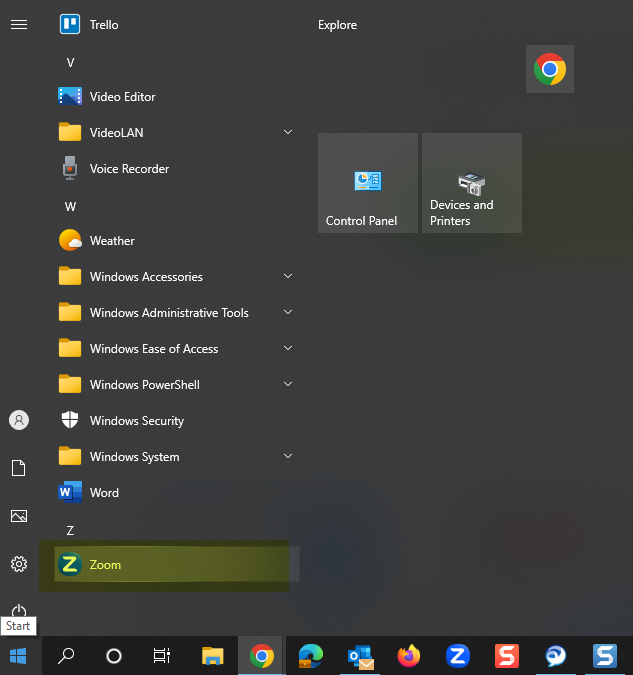Image resolution: width=633 pixels, height=675 pixels.
Task: Launch Word from the app list
Action: 177,492
